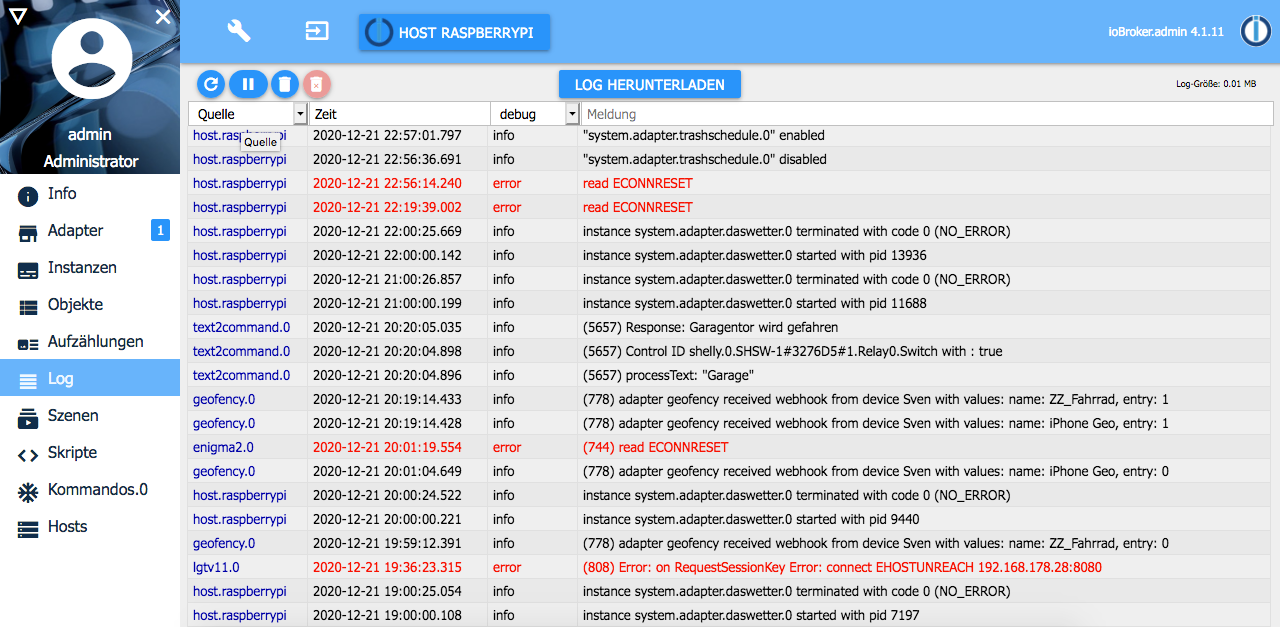
Task: Open the Quelle source filter dropdown
Action: coord(248,114)
